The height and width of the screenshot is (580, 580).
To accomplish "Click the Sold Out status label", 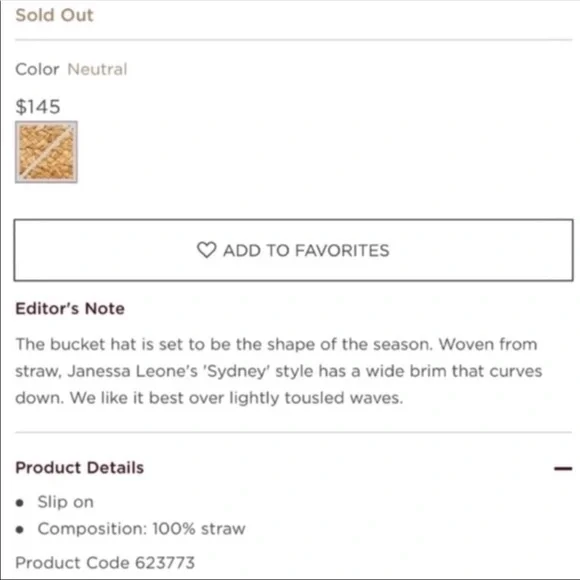I will click(54, 15).
